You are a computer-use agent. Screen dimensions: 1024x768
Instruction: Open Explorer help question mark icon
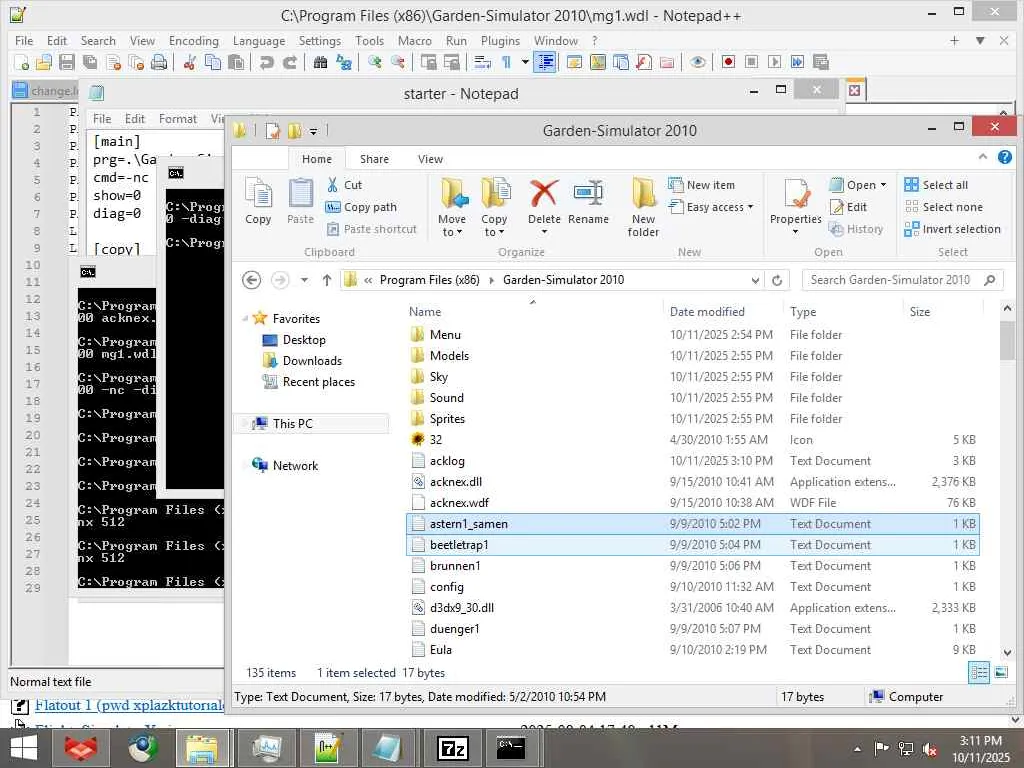(1005, 157)
